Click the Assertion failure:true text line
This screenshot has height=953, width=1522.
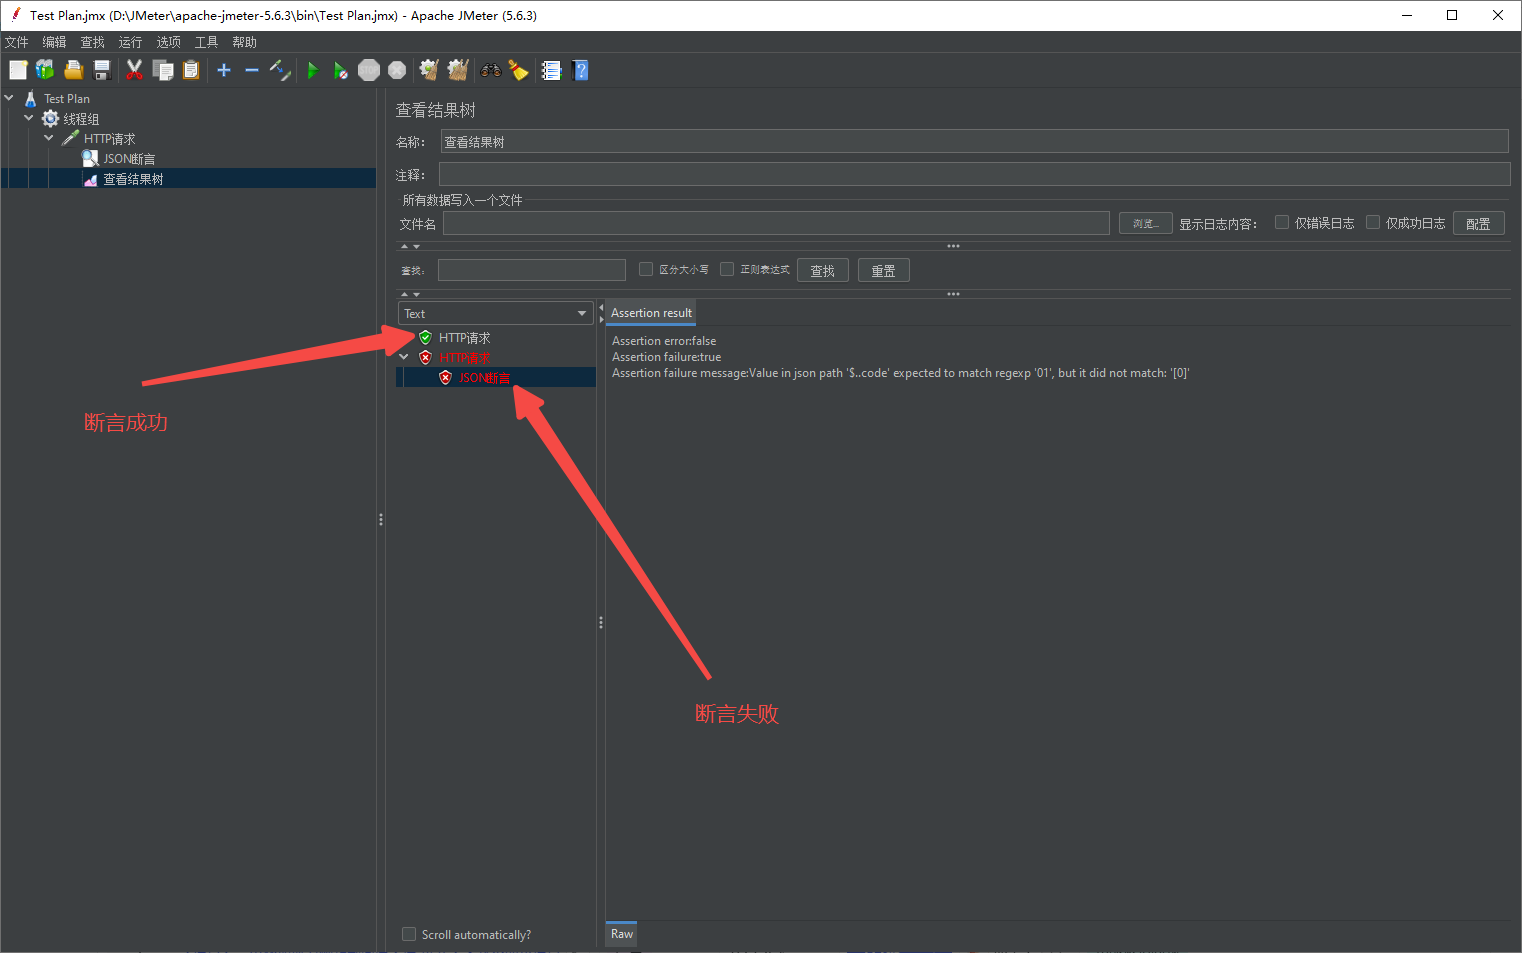(x=666, y=357)
